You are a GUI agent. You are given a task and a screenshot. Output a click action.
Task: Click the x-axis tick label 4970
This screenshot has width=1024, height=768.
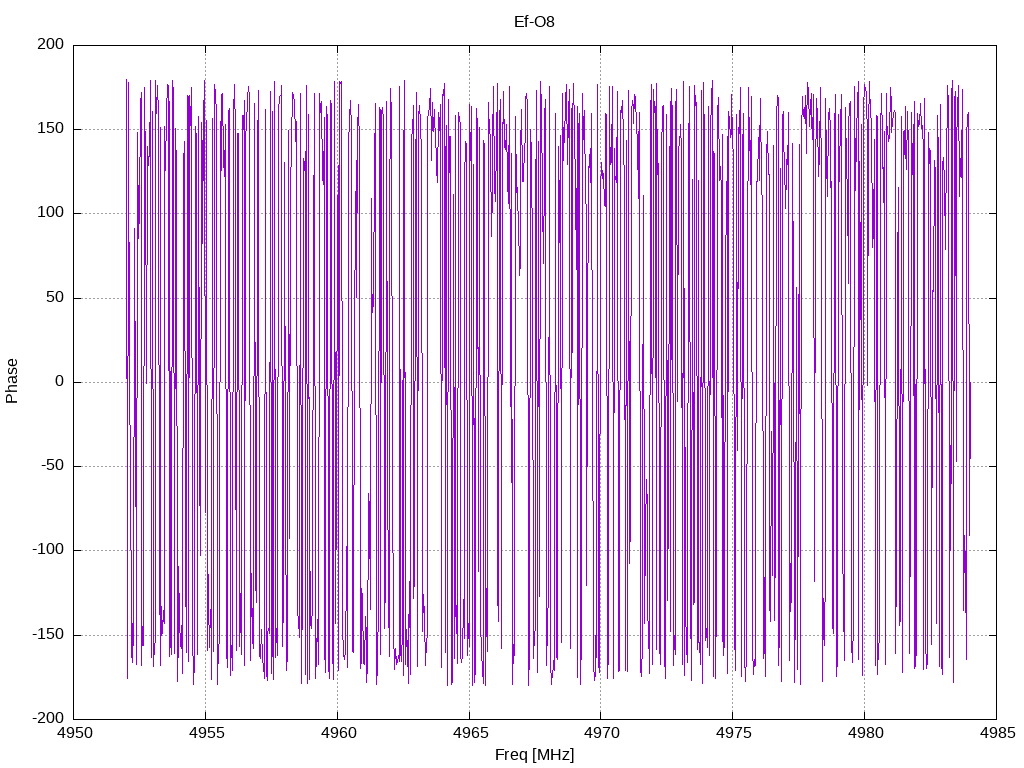click(601, 733)
